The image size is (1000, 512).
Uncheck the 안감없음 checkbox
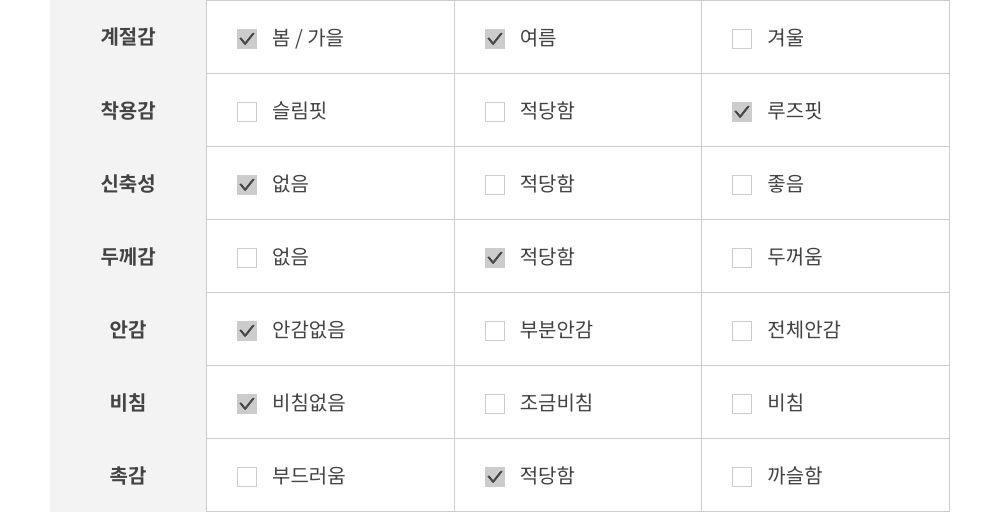[x=247, y=331]
